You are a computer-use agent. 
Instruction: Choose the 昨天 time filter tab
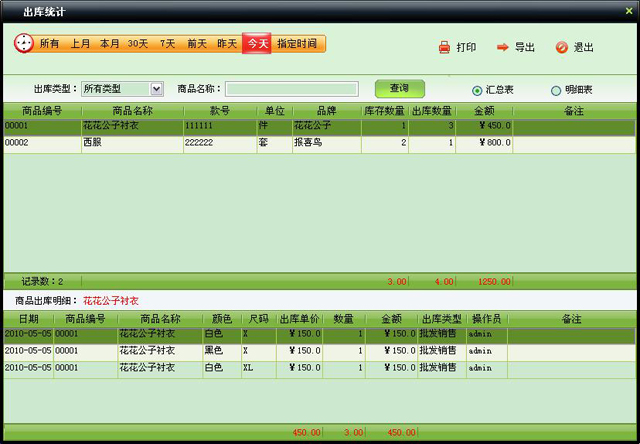tap(227, 44)
